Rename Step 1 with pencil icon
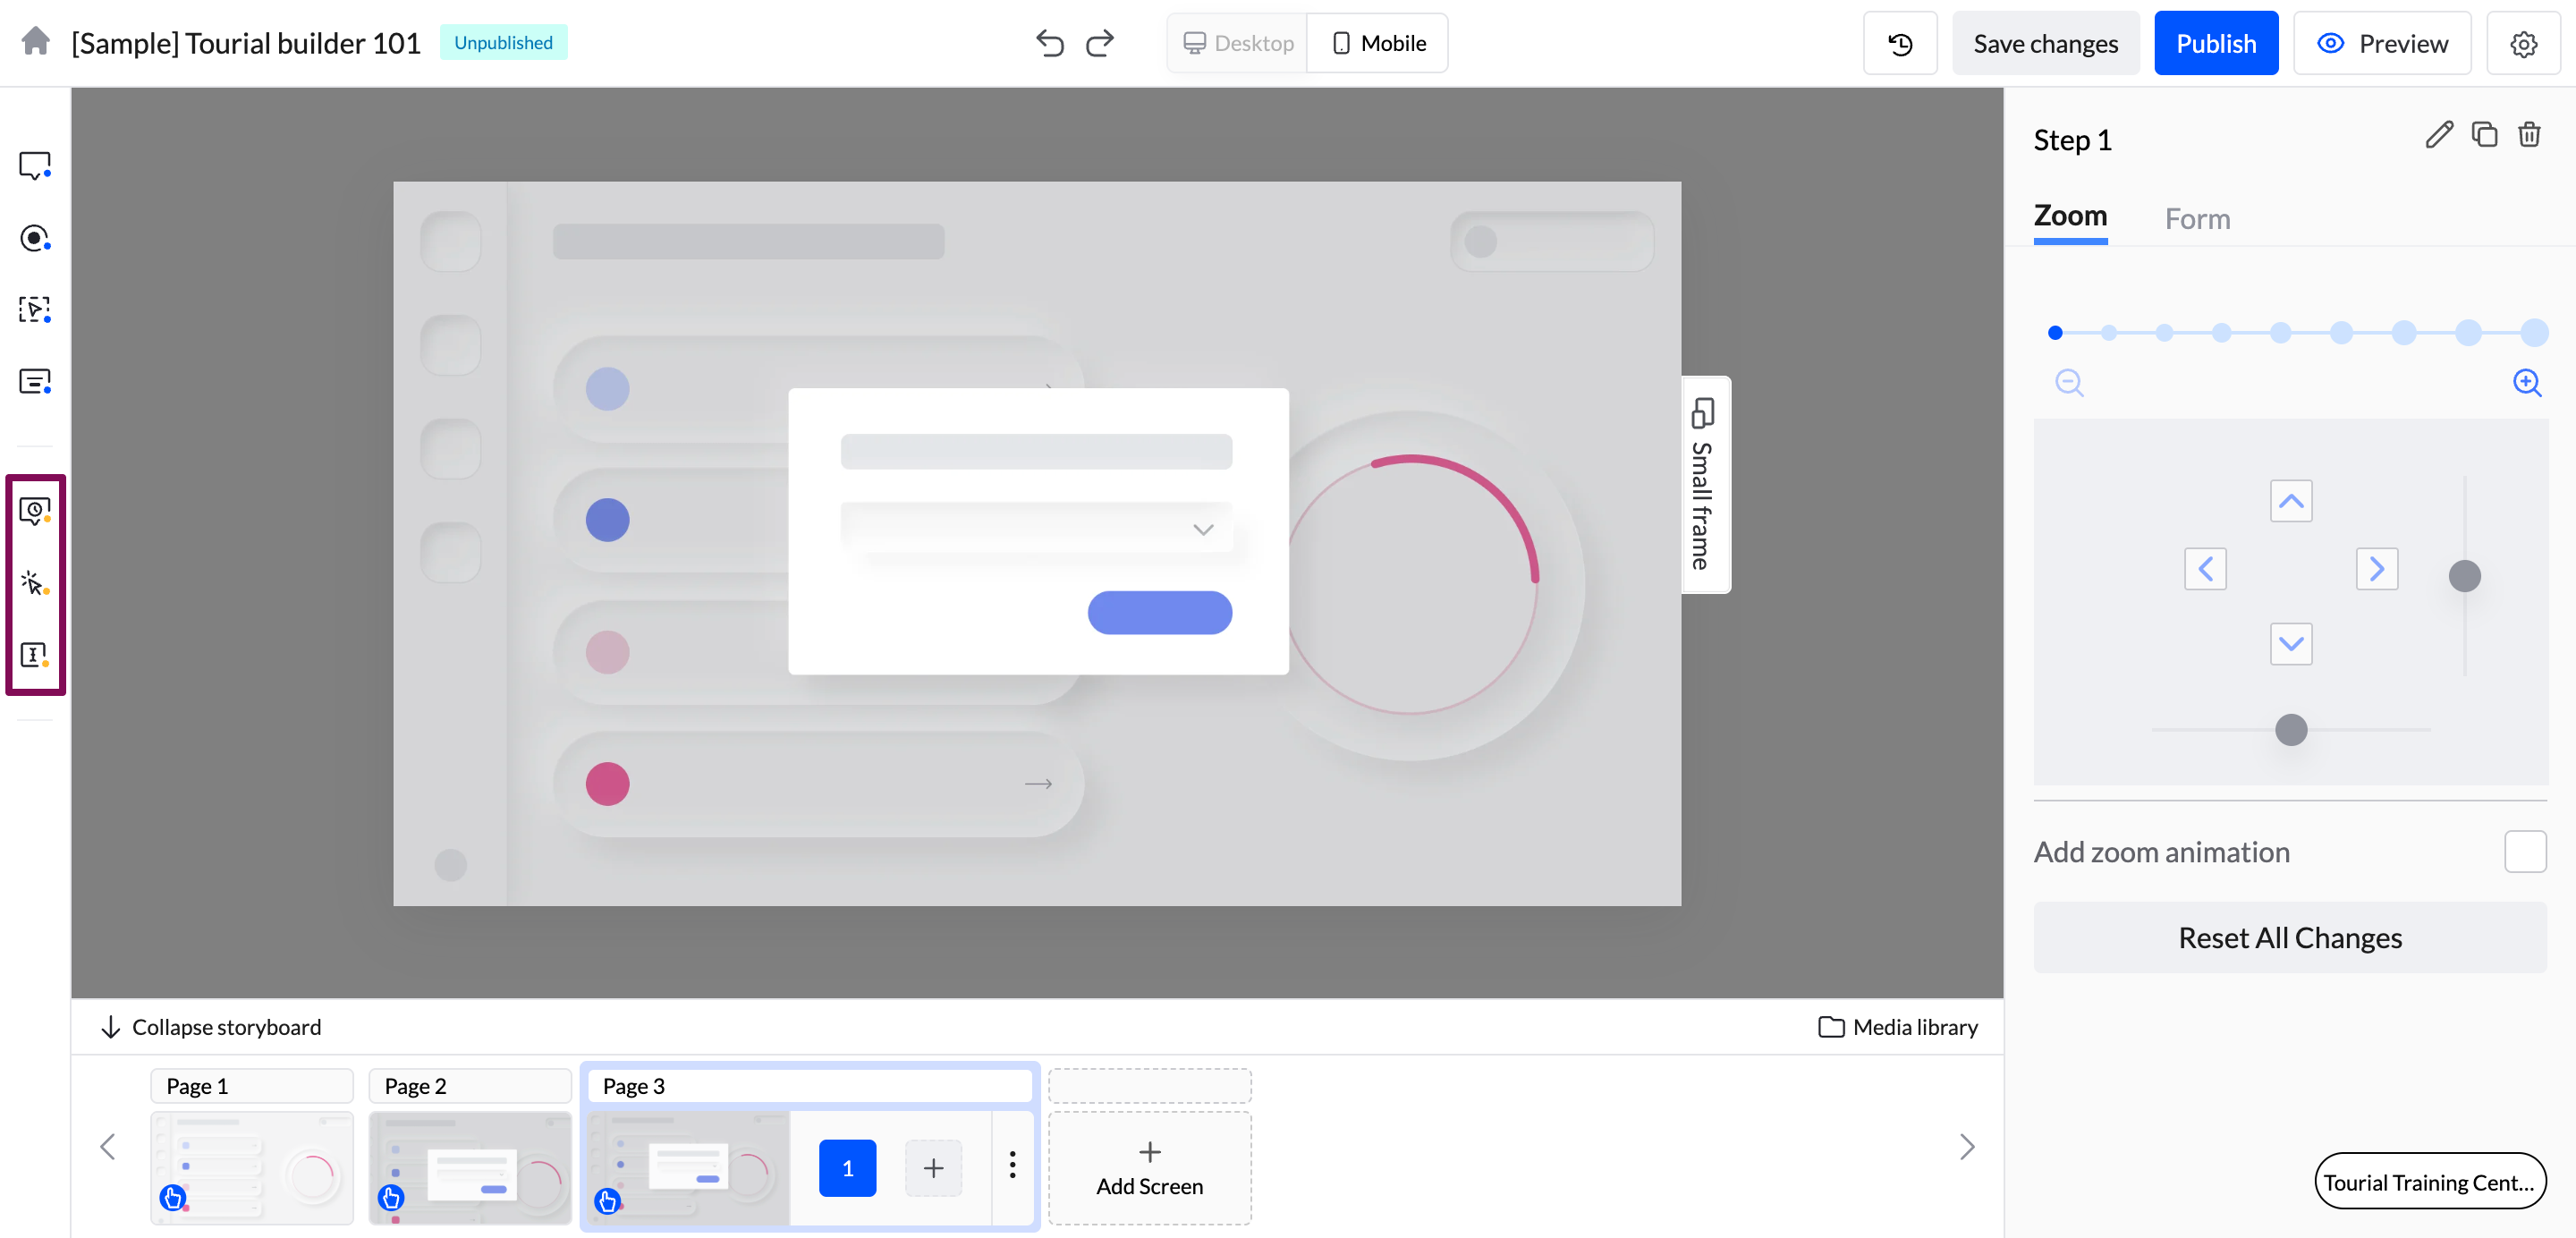The height and width of the screenshot is (1238, 2576). pyautogui.click(x=2438, y=135)
